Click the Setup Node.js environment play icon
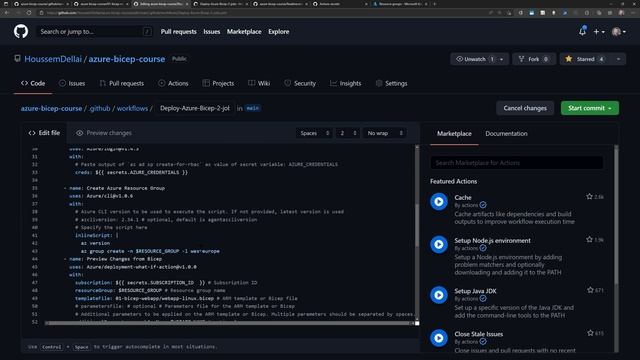The height and width of the screenshot is (360, 640). tap(439, 244)
